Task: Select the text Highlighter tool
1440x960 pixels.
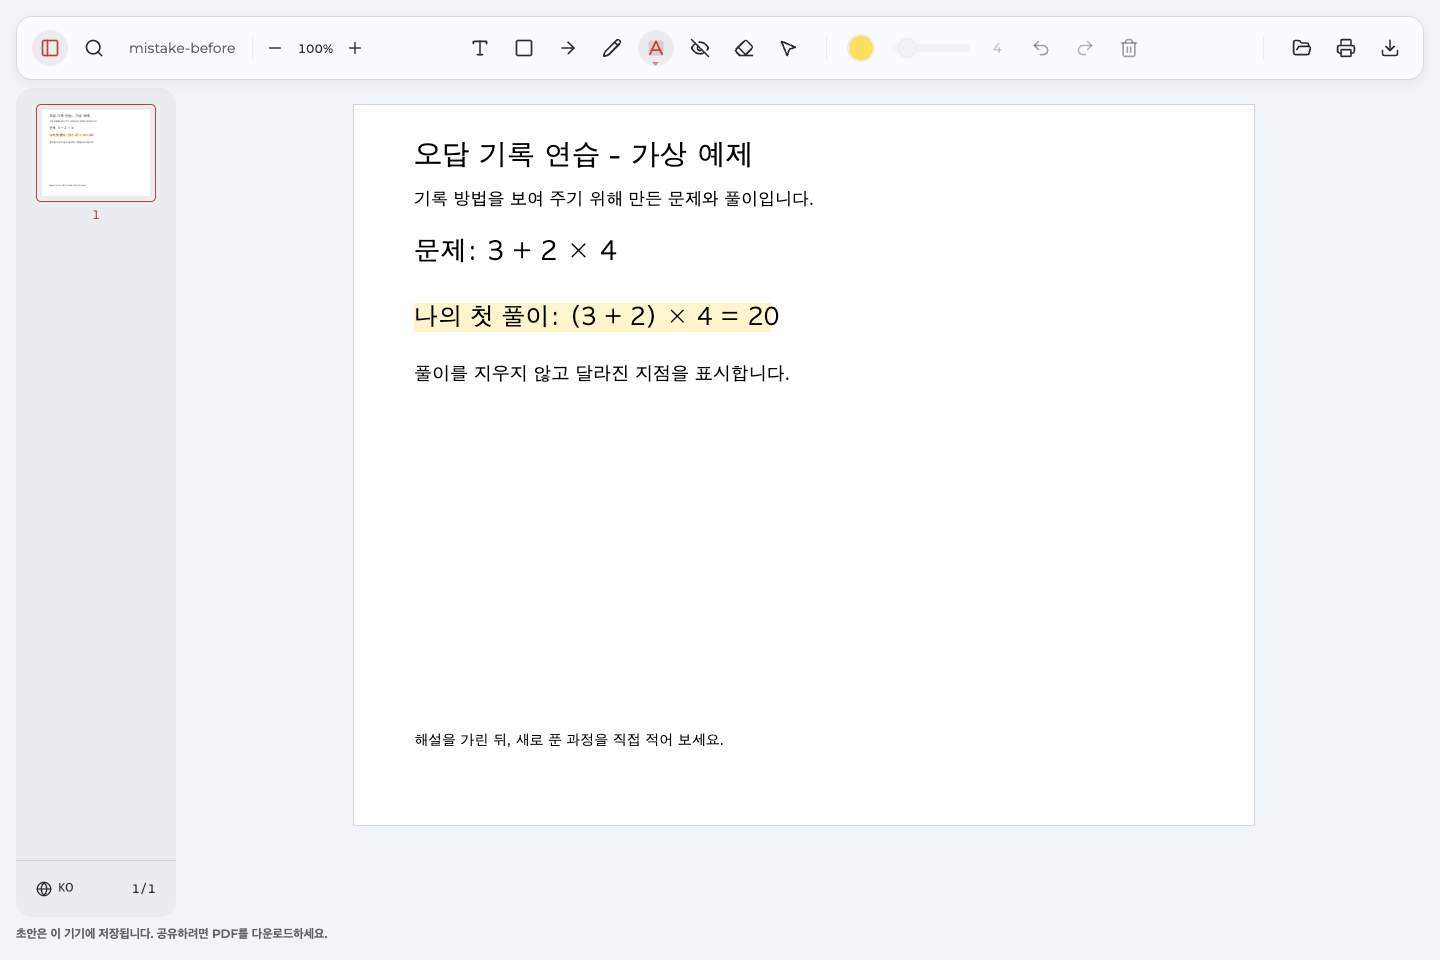Action: (656, 48)
